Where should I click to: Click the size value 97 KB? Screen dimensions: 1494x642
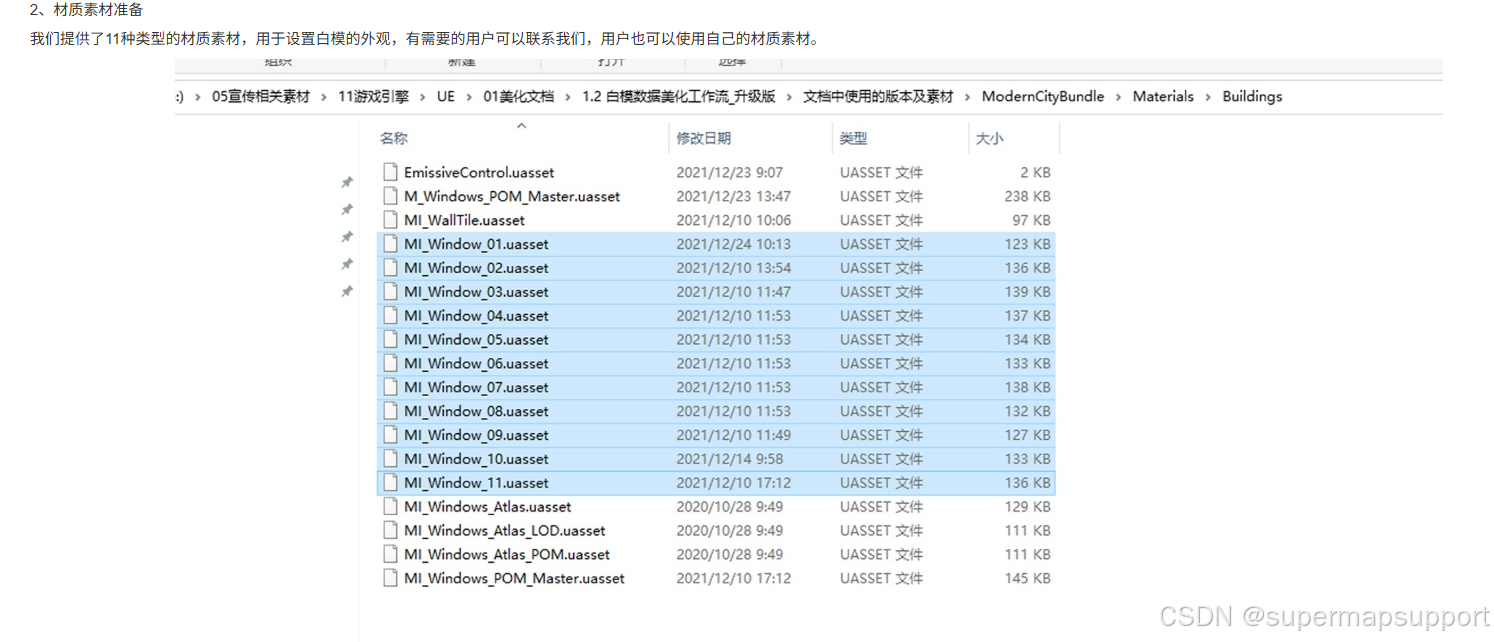point(1032,220)
